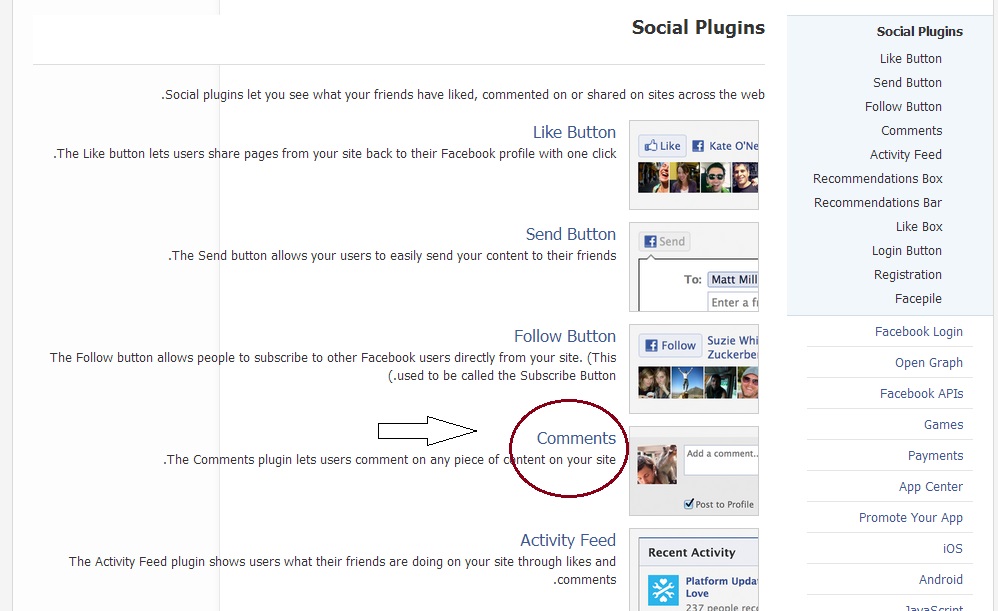
Task: Open Send Button heading link
Action: tap(571, 234)
